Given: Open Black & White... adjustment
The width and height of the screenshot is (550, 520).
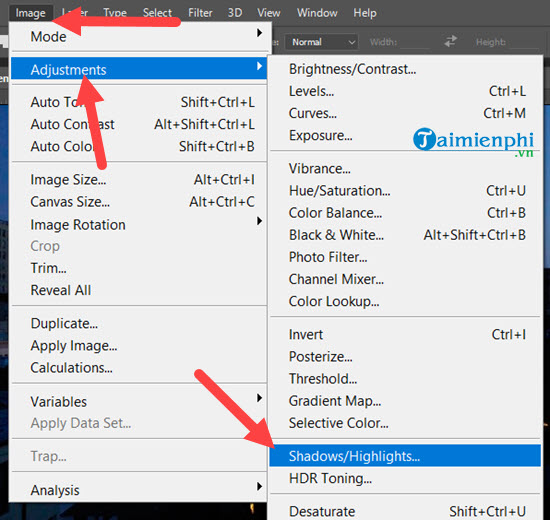Looking at the screenshot, I should point(405,235).
